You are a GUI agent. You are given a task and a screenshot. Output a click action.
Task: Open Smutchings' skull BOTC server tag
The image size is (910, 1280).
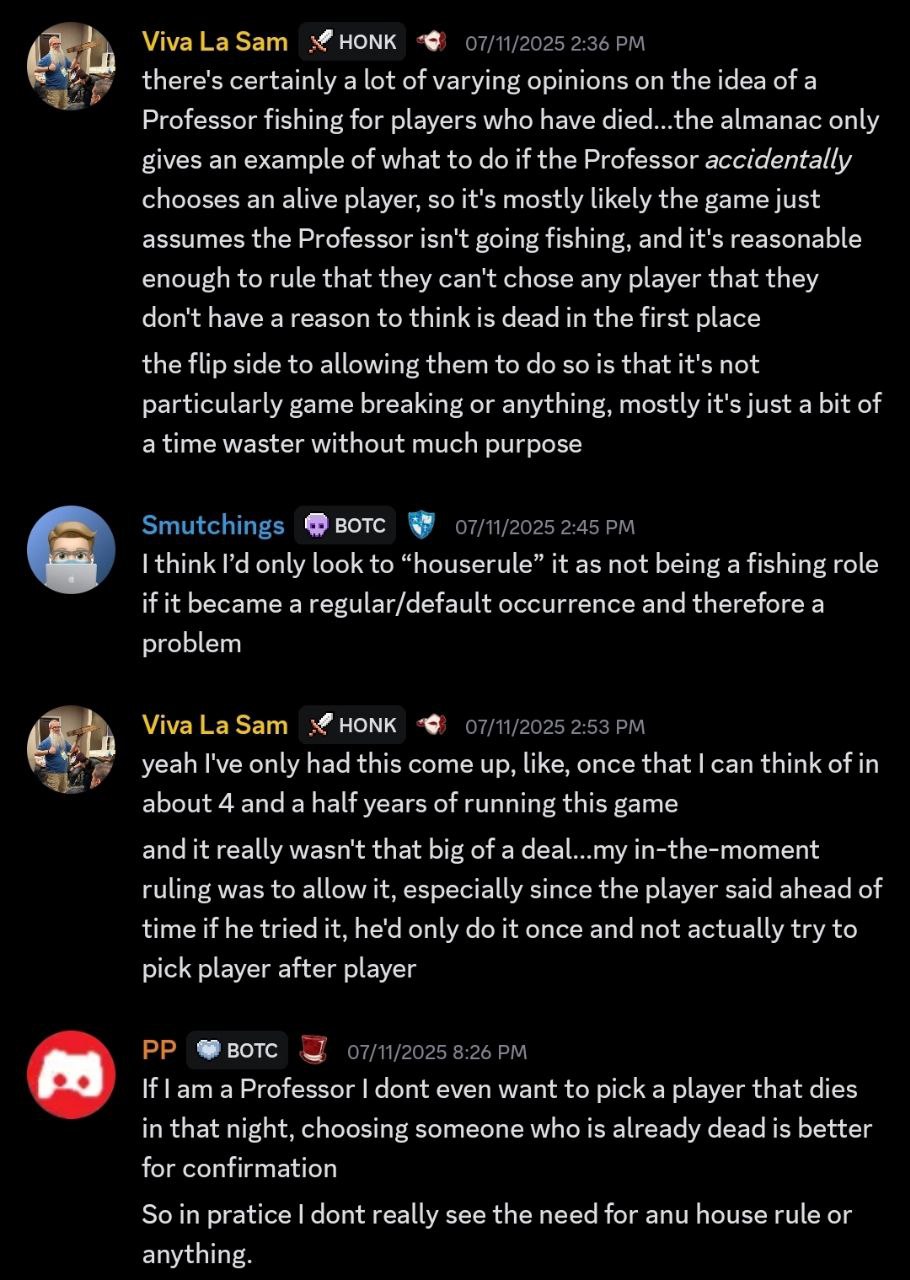[x=345, y=526]
